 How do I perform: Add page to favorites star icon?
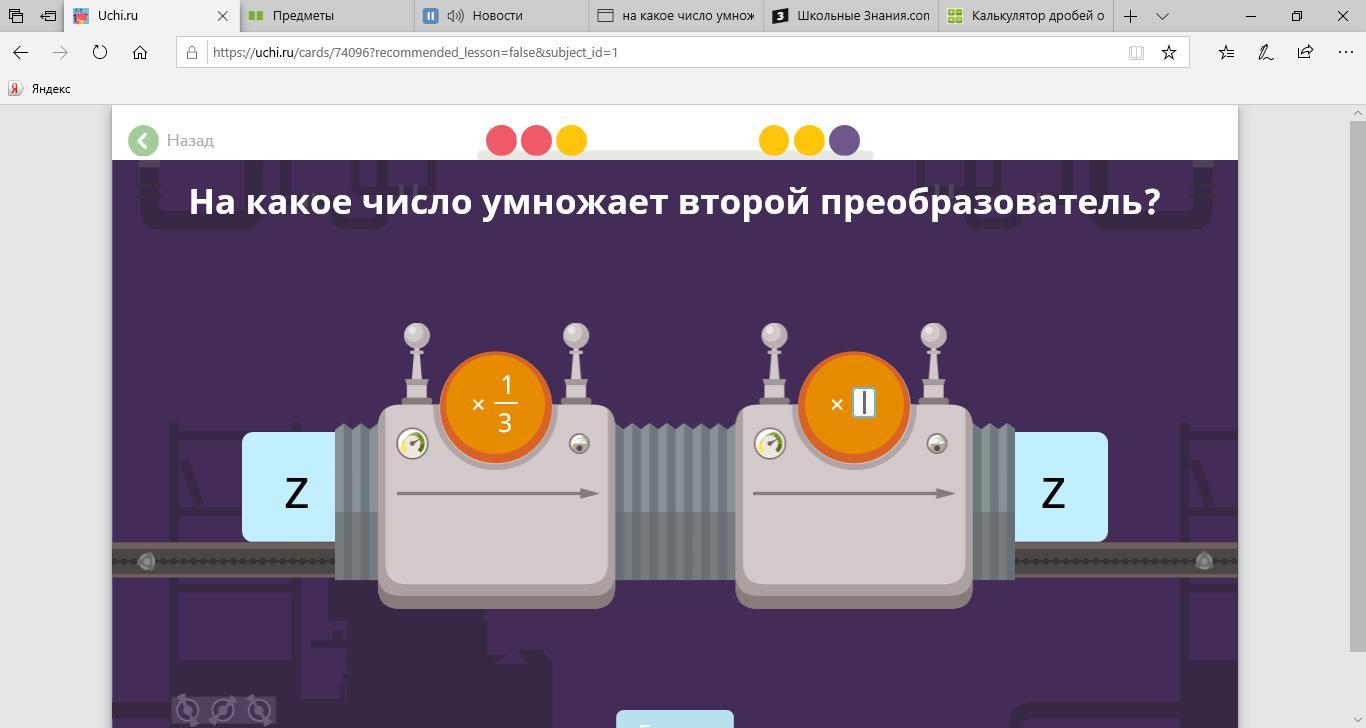[1168, 52]
